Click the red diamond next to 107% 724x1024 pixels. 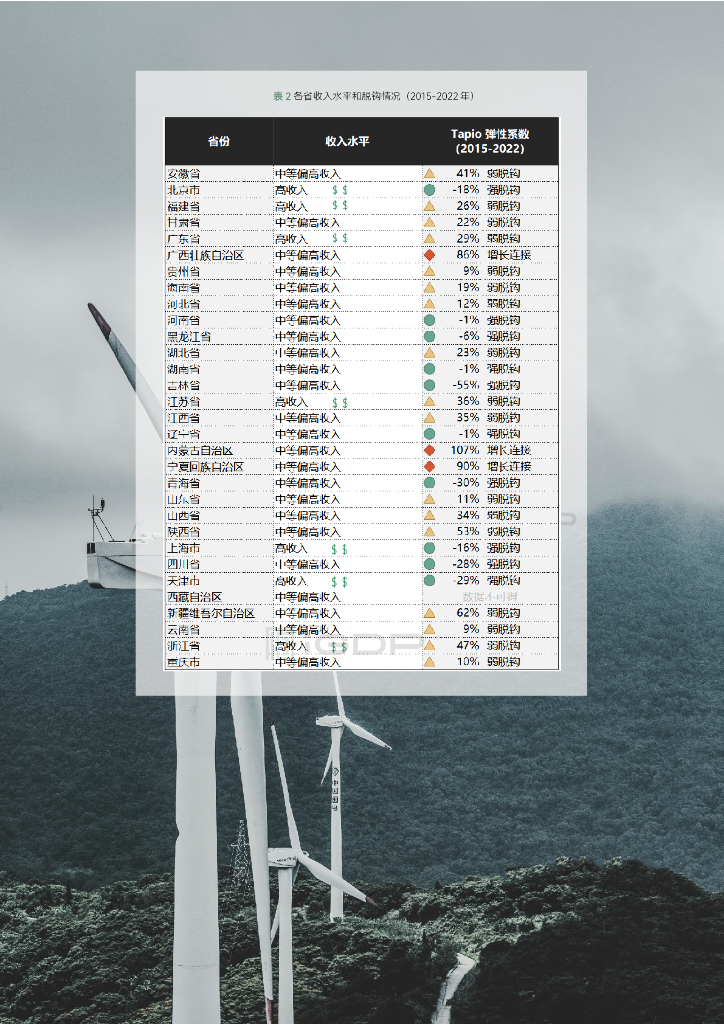click(x=429, y=451)
